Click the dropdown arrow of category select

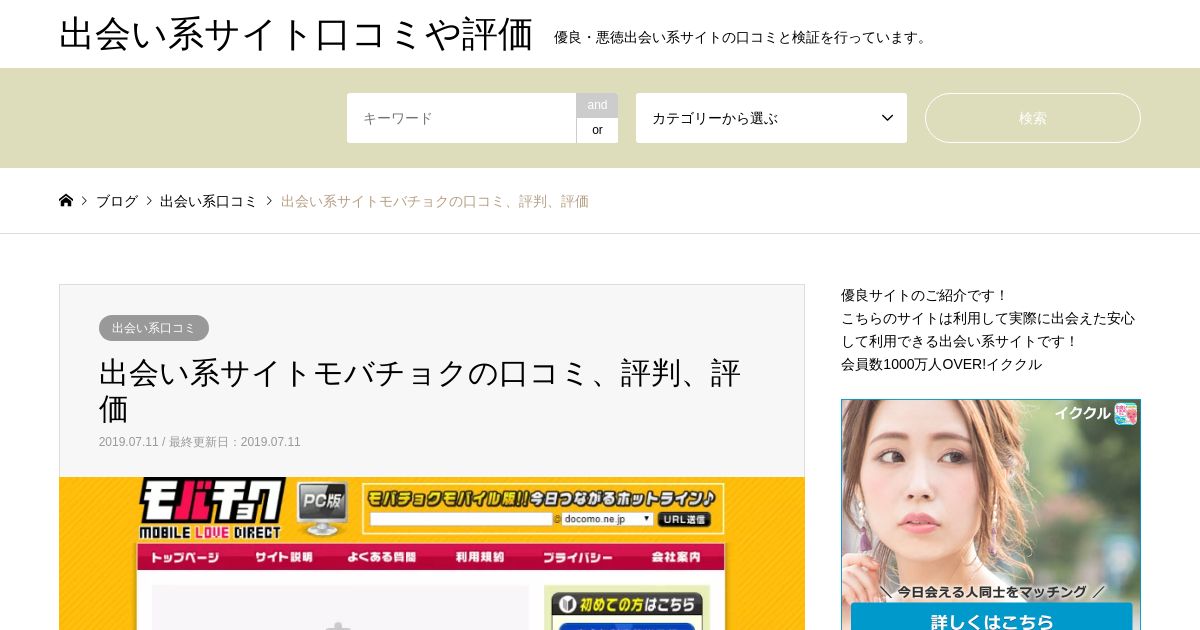(887, 118)
